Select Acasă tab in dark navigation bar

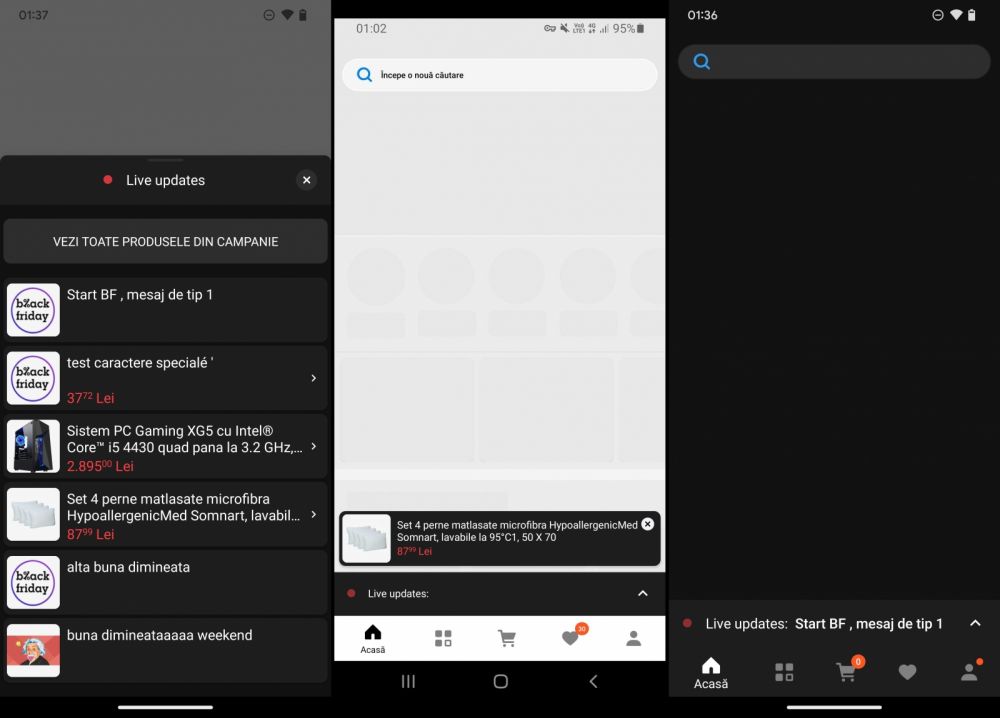coord(711,672)
